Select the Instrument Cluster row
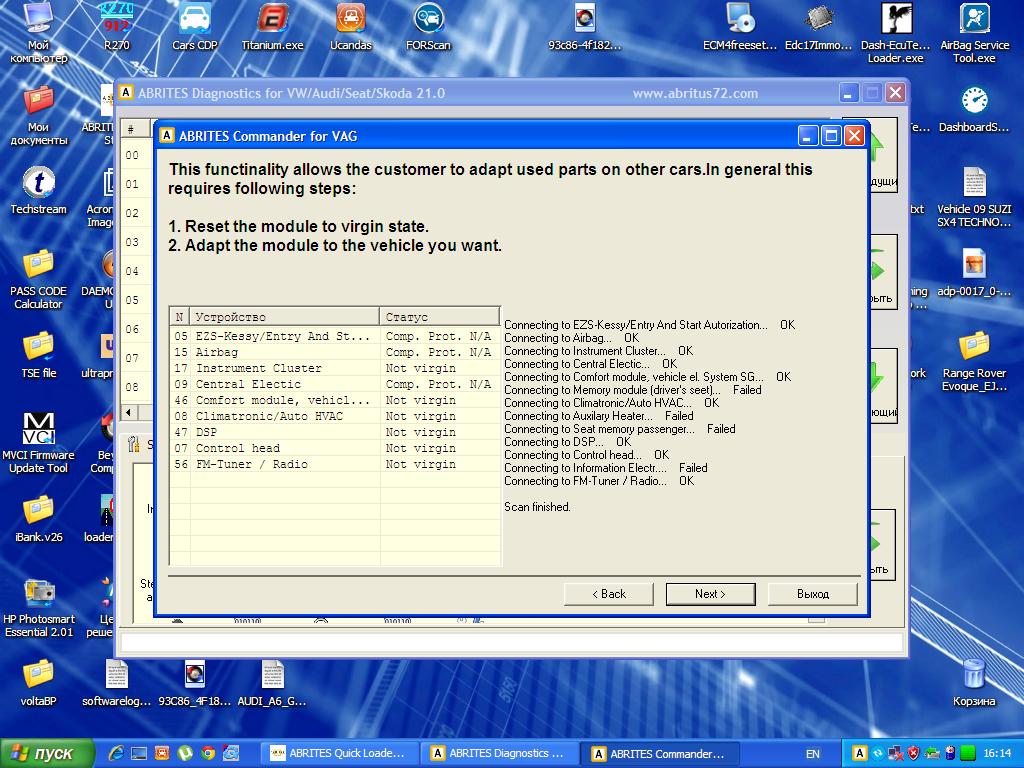1024x768 pixels. [x=335, y=368]
